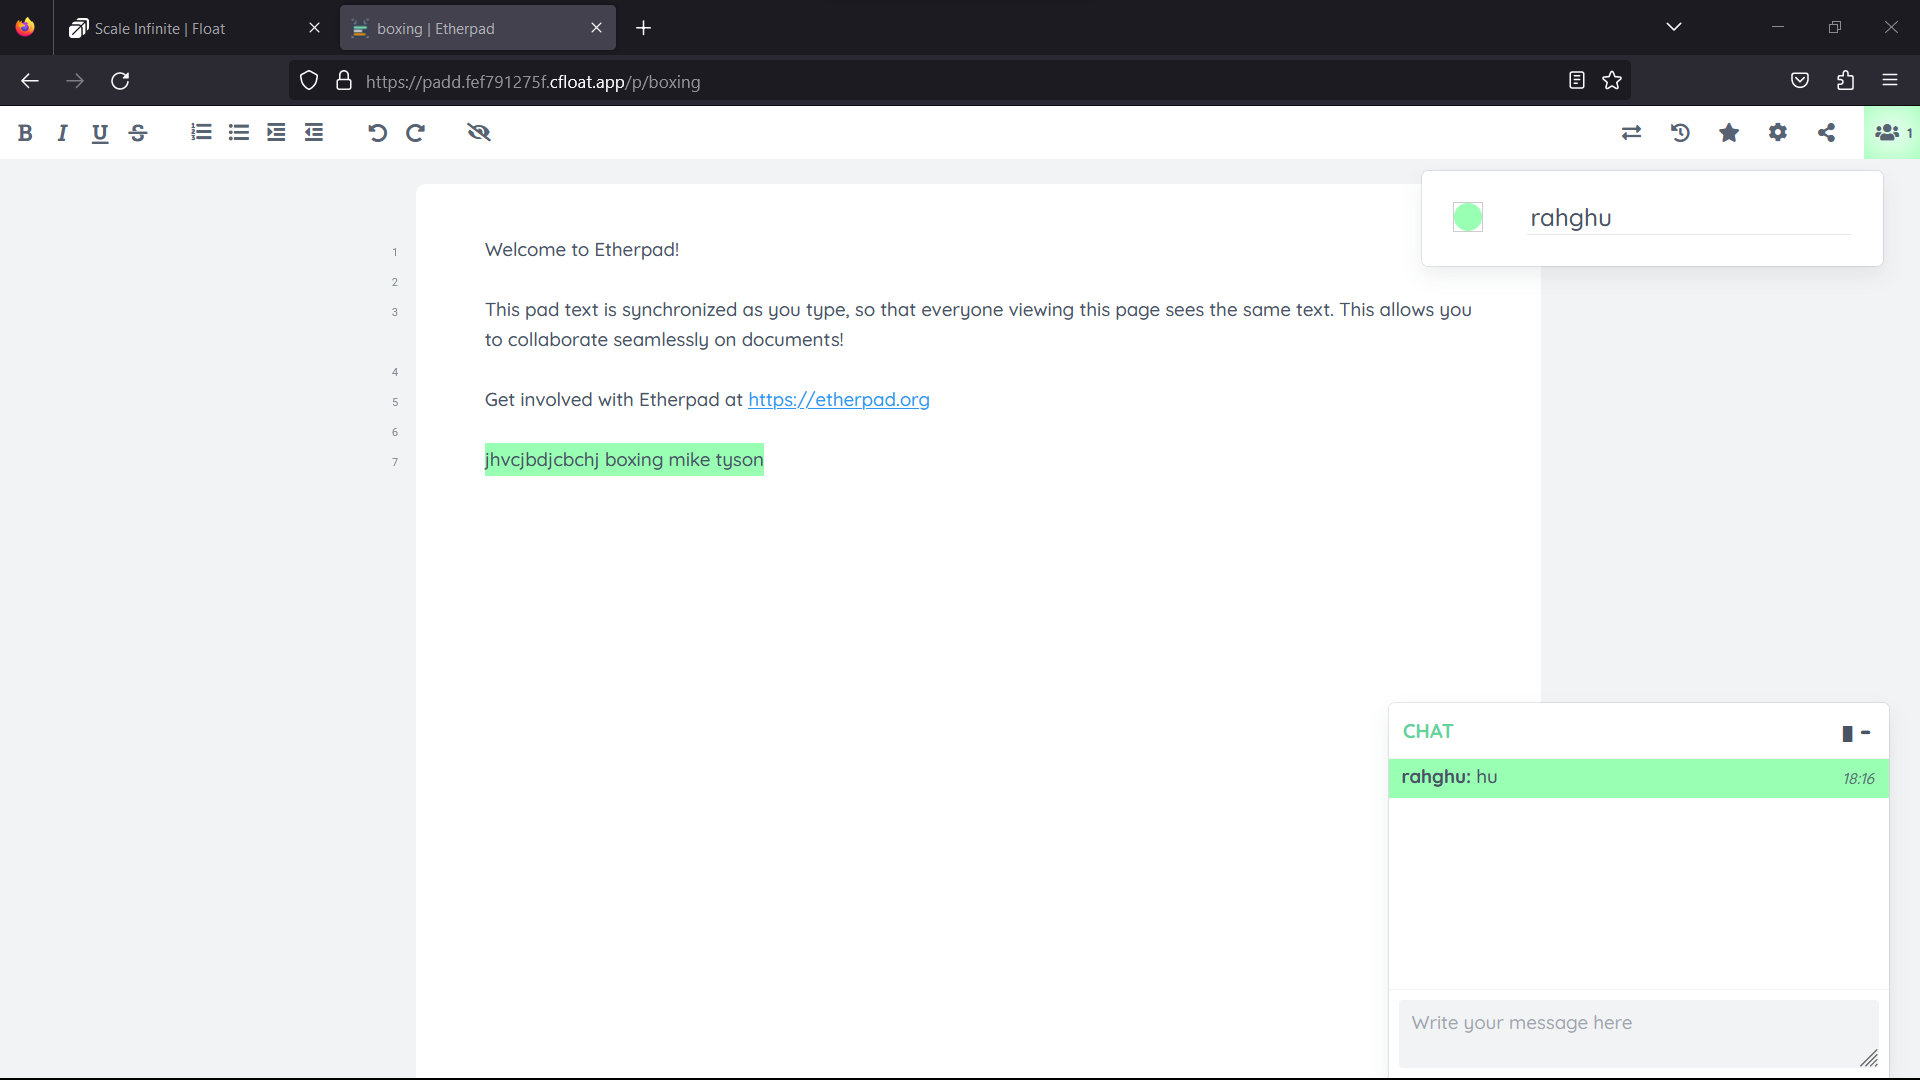Open tracking protection shield icon
This screenshot has height=1080, width=1920.
pos(309,81)
